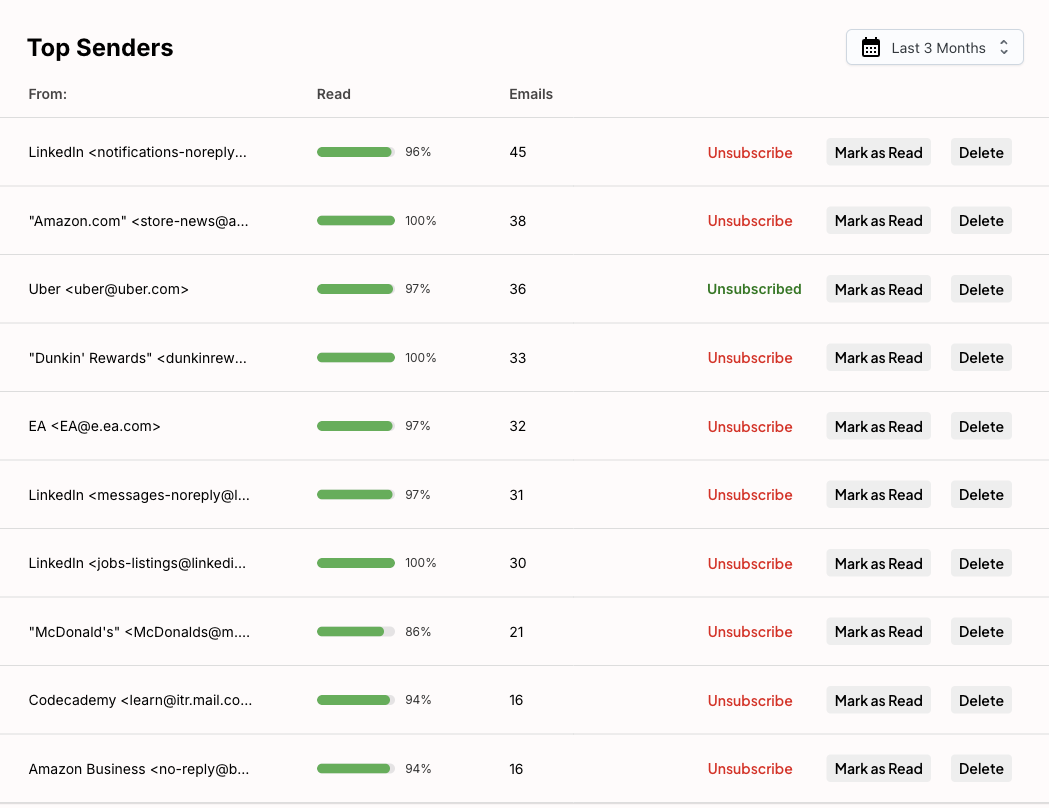
Task: Mark Dunkin' Rewards emails as read
Action: 878,358
